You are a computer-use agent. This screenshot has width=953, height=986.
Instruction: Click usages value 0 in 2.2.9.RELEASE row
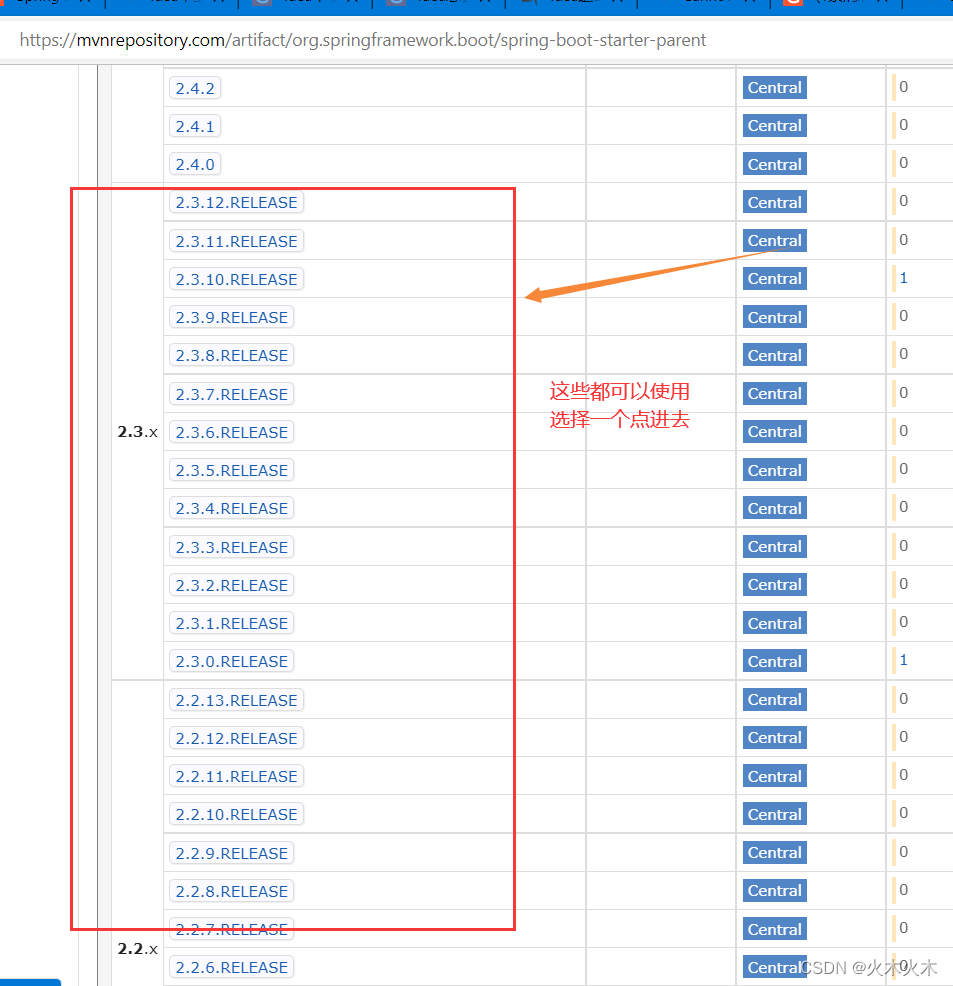pyautogui.click(x=903, y=851)
